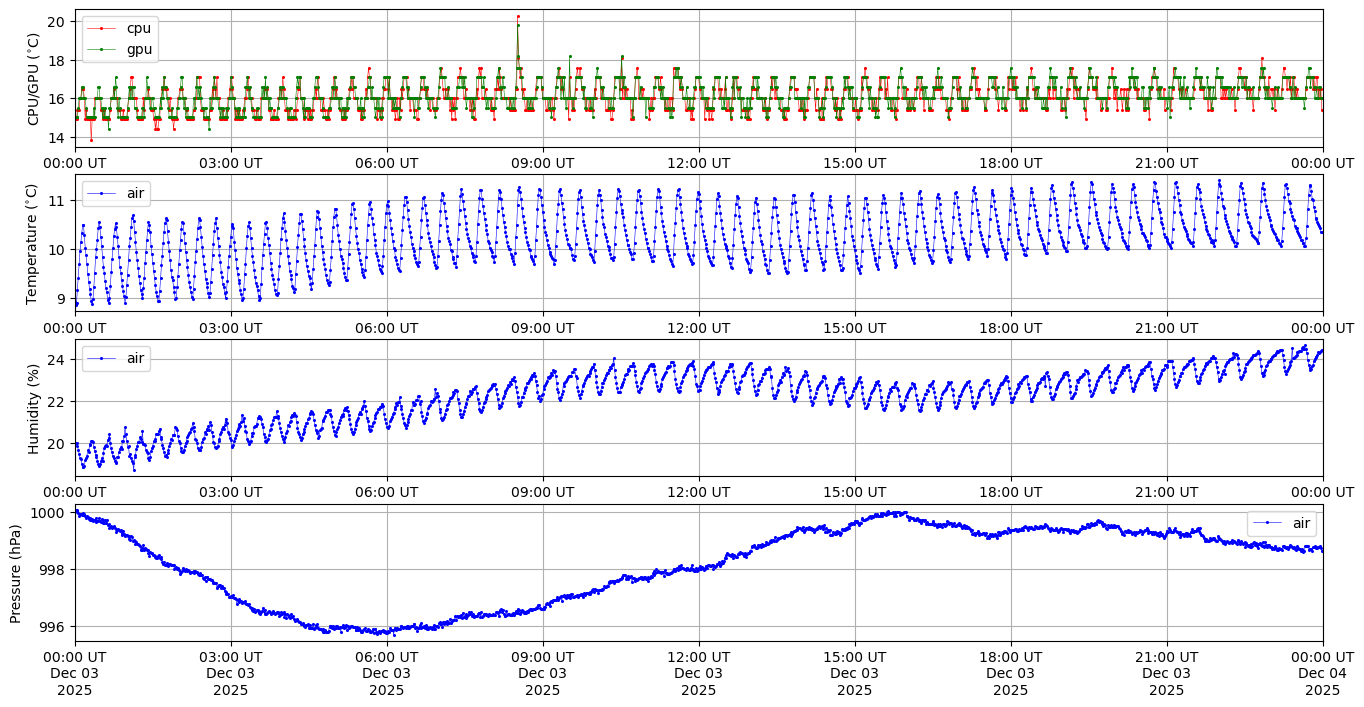Viewport: 1364px width, 707px height.
Task: Click the '11' tick on the temperature axis
Action: point(57,201)
